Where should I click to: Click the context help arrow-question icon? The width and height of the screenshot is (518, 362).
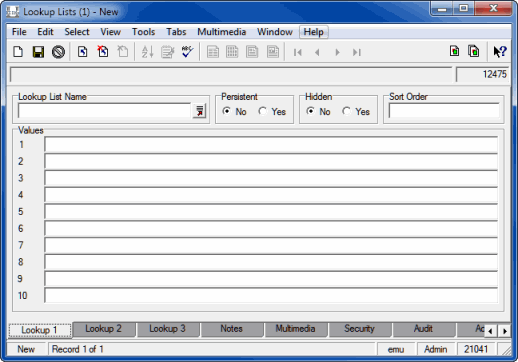point(500,52)
